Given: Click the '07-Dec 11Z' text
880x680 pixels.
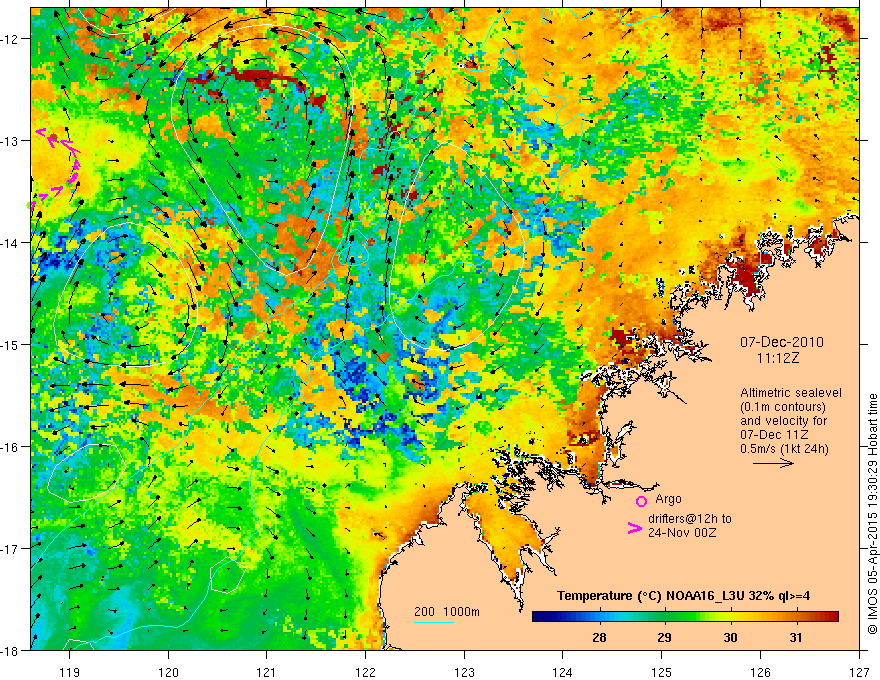Looking at the screenshot, I should [774, 435].
